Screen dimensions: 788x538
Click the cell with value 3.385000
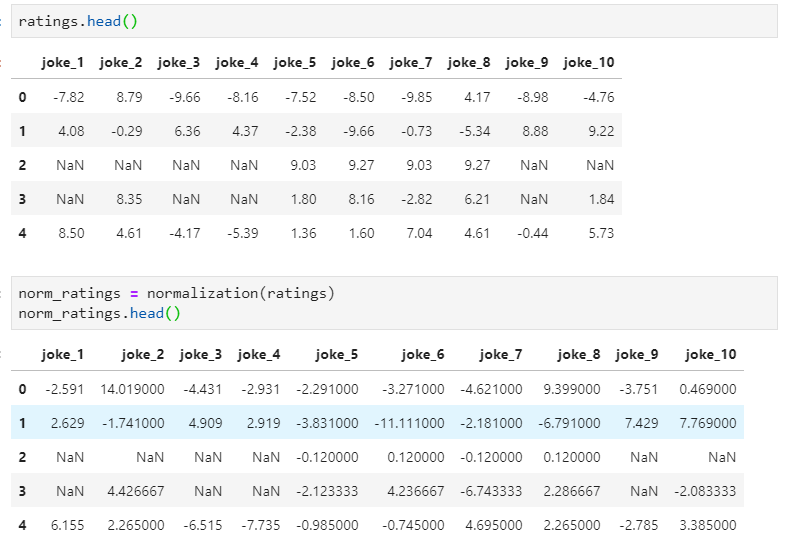(708, 525)
